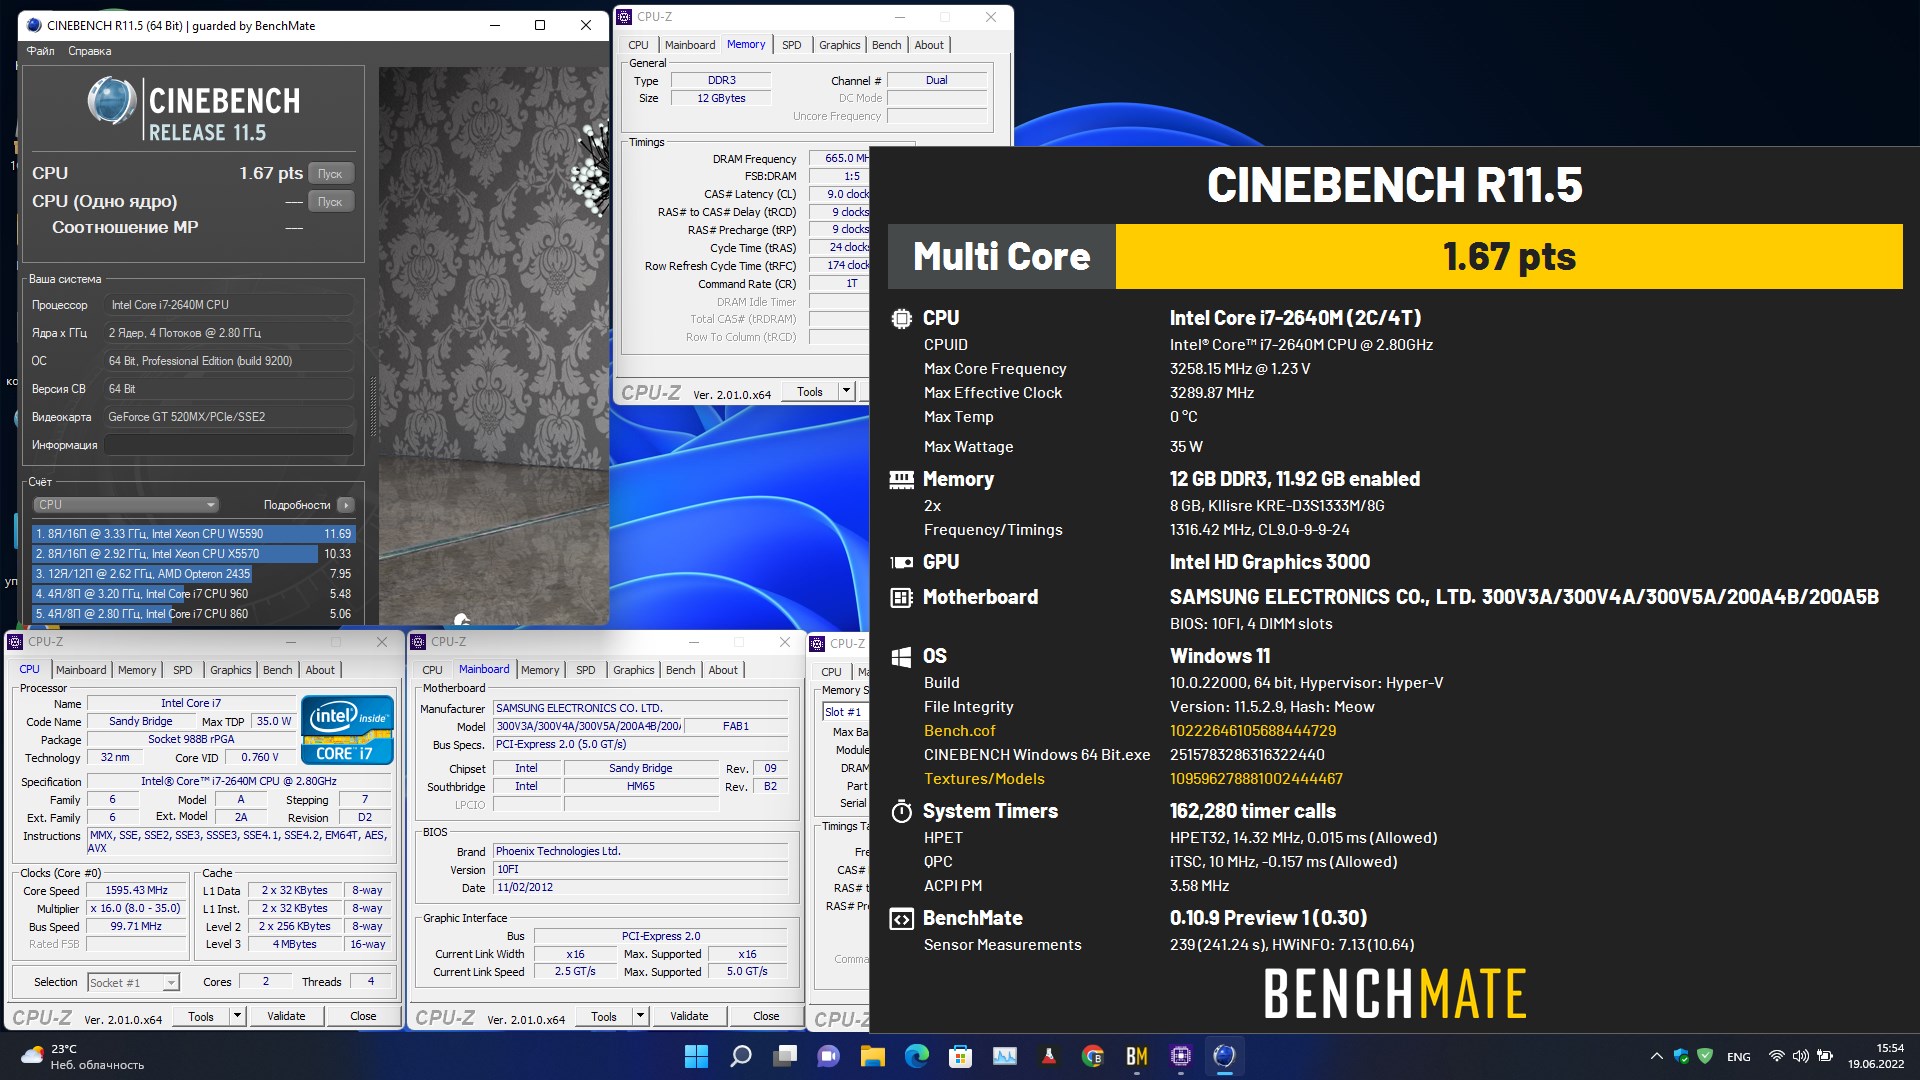Open the Slot #1 dropdown in CPU-Z SPD window
1920x1080 pixels.
846,712
